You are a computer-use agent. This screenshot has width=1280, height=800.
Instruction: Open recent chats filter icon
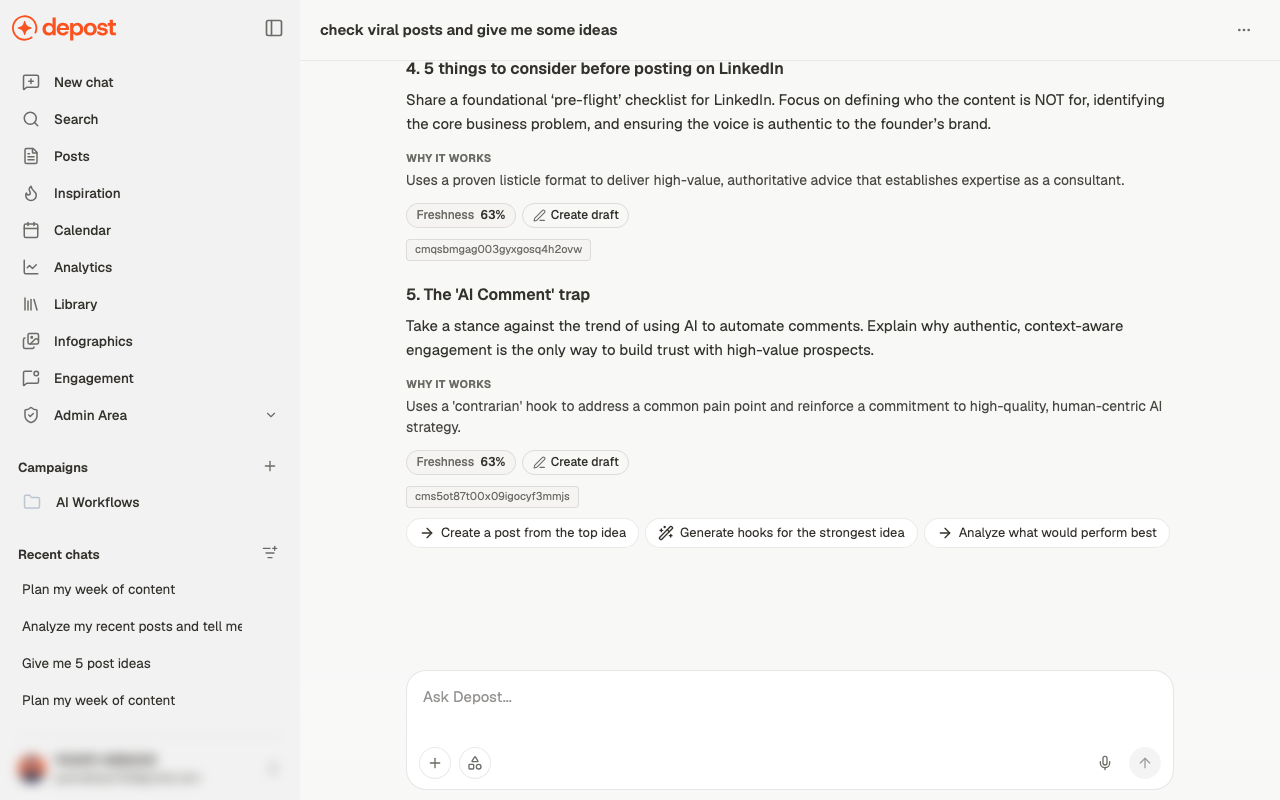click(270, 552)
